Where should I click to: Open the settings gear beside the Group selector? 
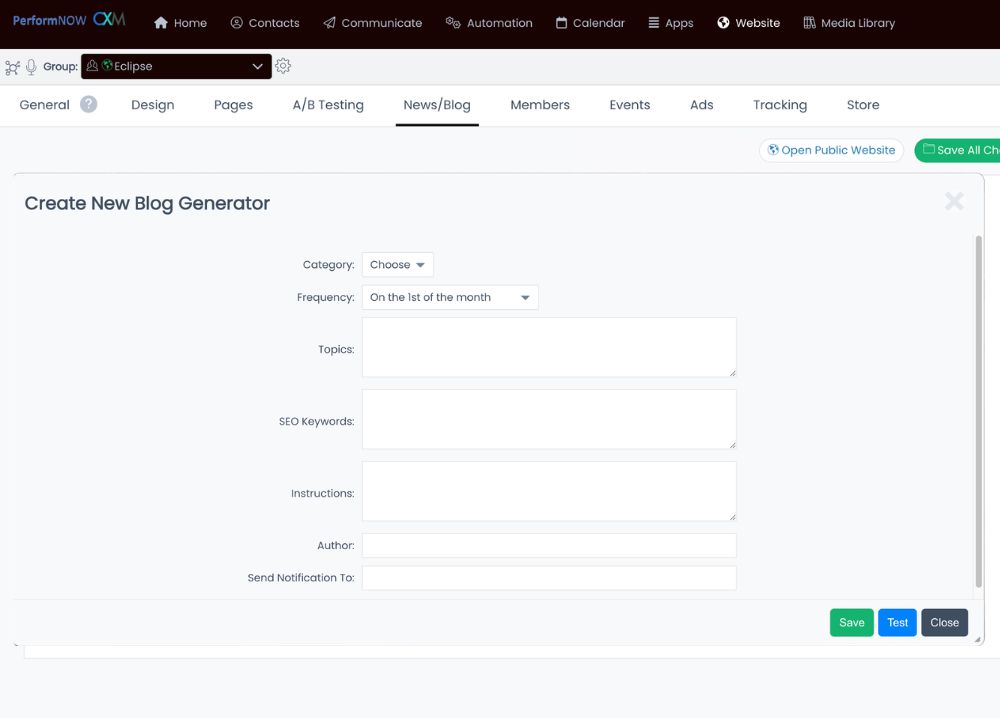(x=283, y=65)
